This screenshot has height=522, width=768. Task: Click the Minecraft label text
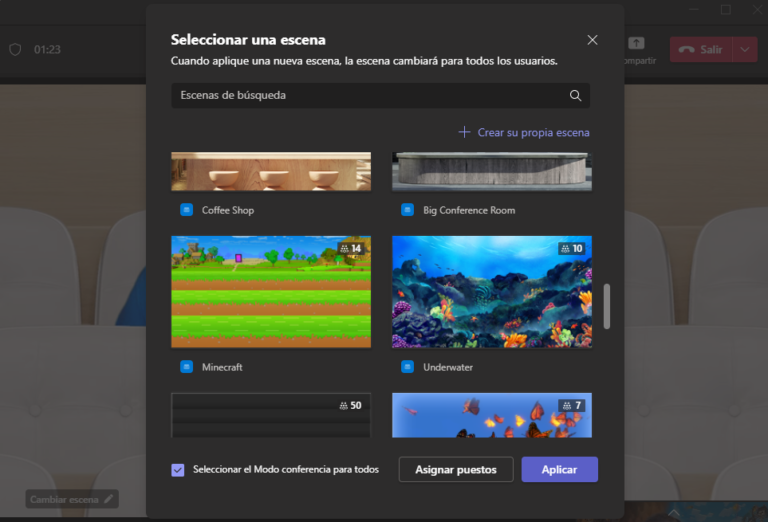[222, 367]
